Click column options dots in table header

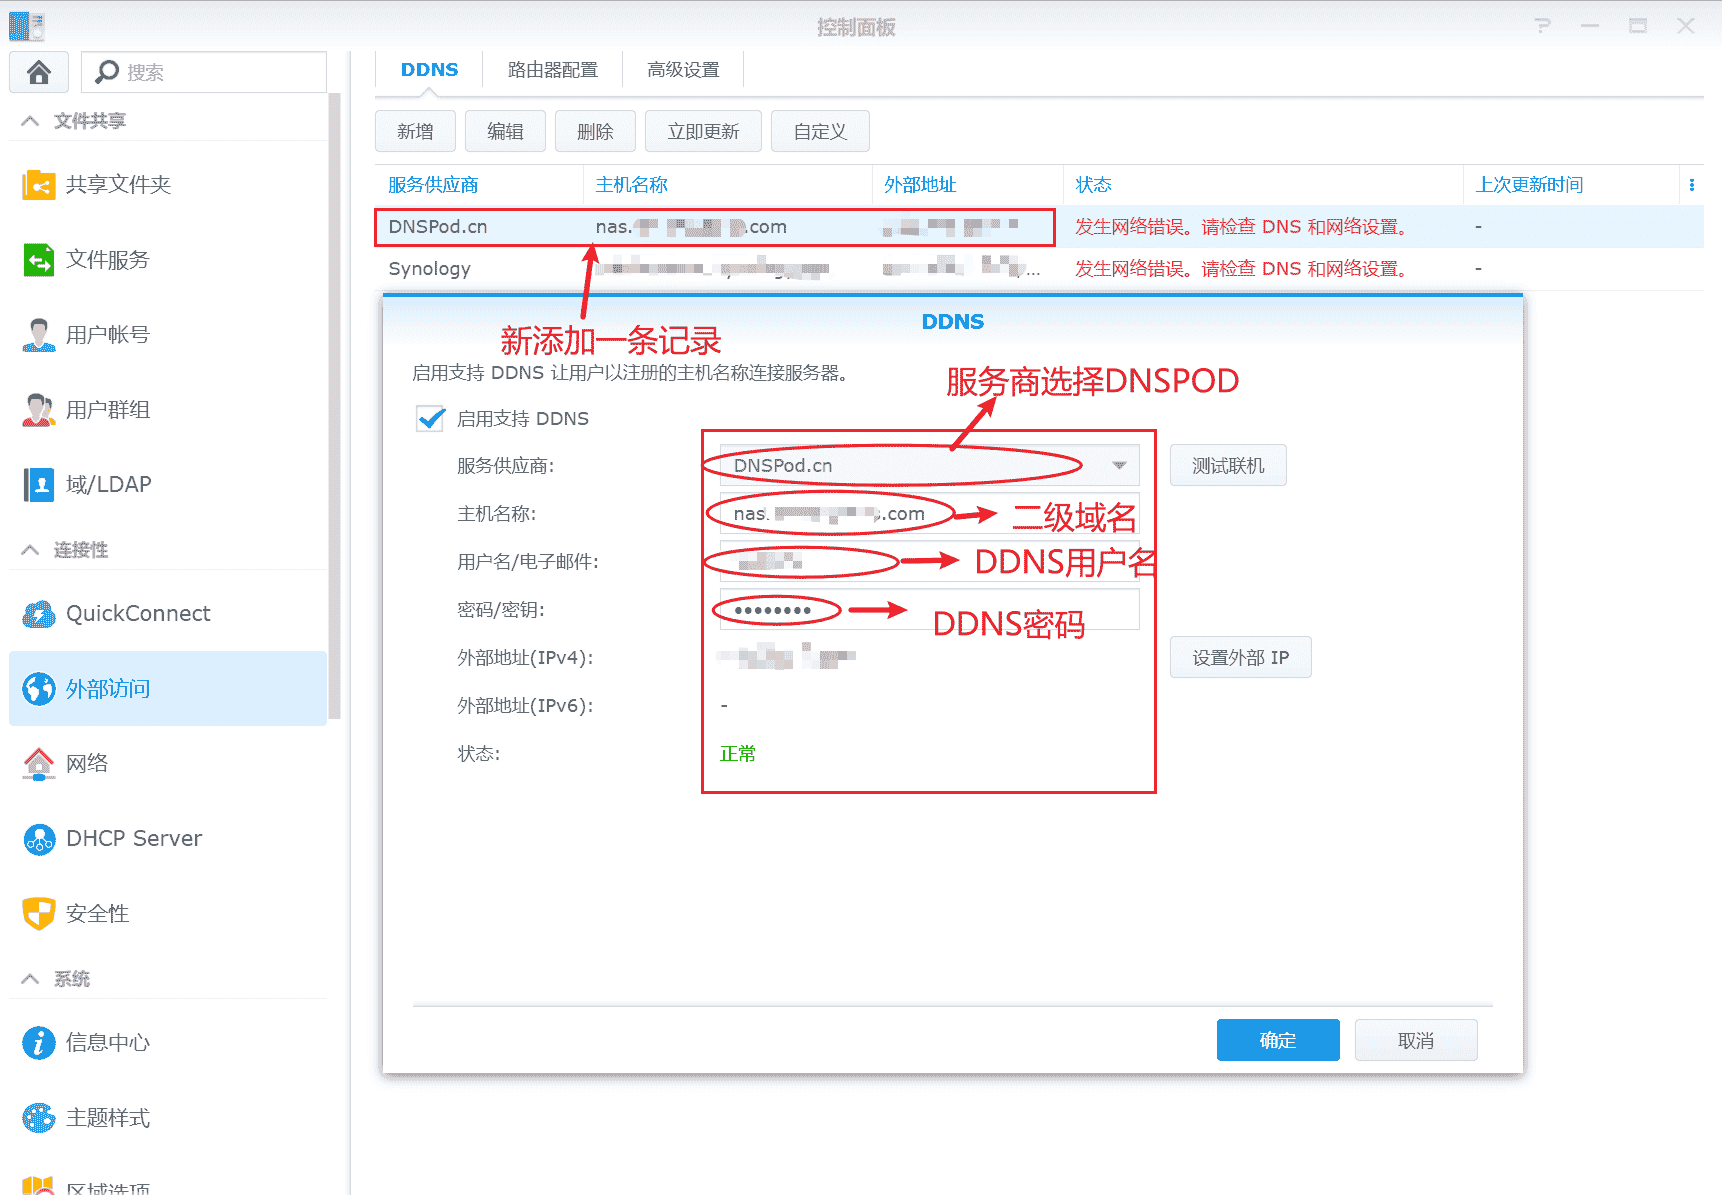[1691, 185]
